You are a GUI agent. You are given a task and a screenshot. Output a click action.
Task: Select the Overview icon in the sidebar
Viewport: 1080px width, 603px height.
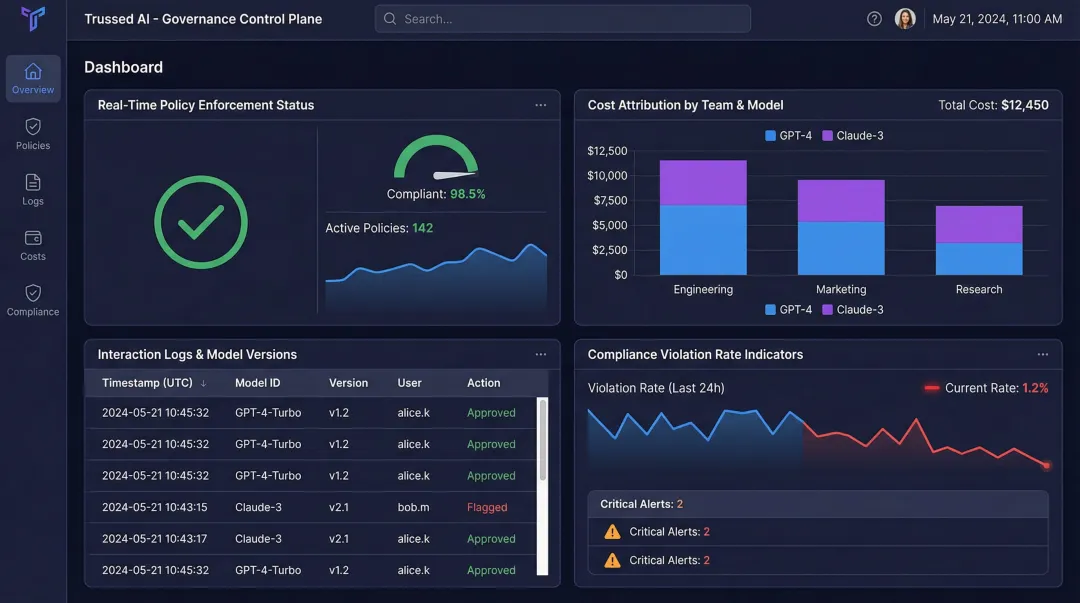pyautogui.click(x=33, y=78)
